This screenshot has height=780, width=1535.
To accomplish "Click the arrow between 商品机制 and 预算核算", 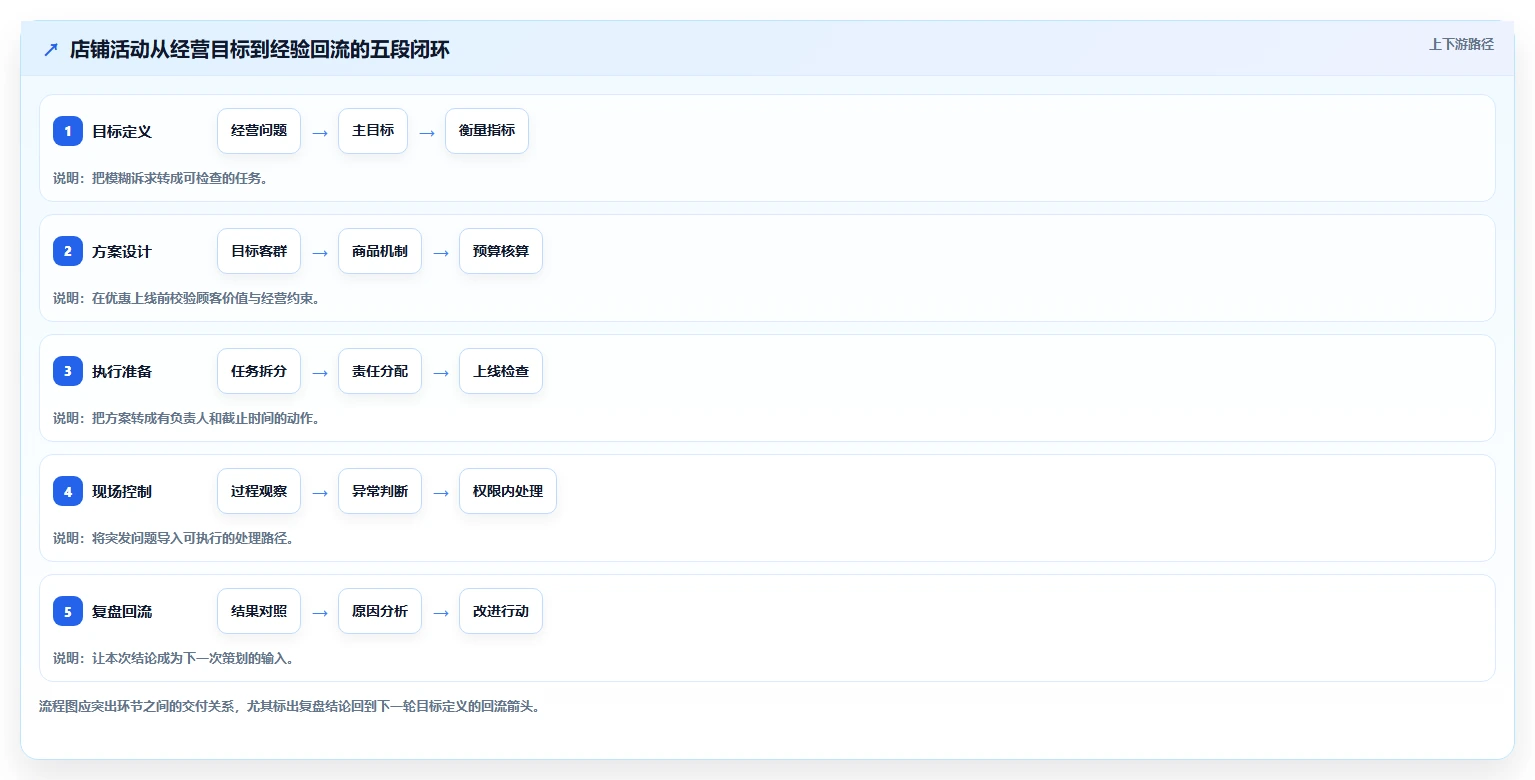I will click(441, 252).
